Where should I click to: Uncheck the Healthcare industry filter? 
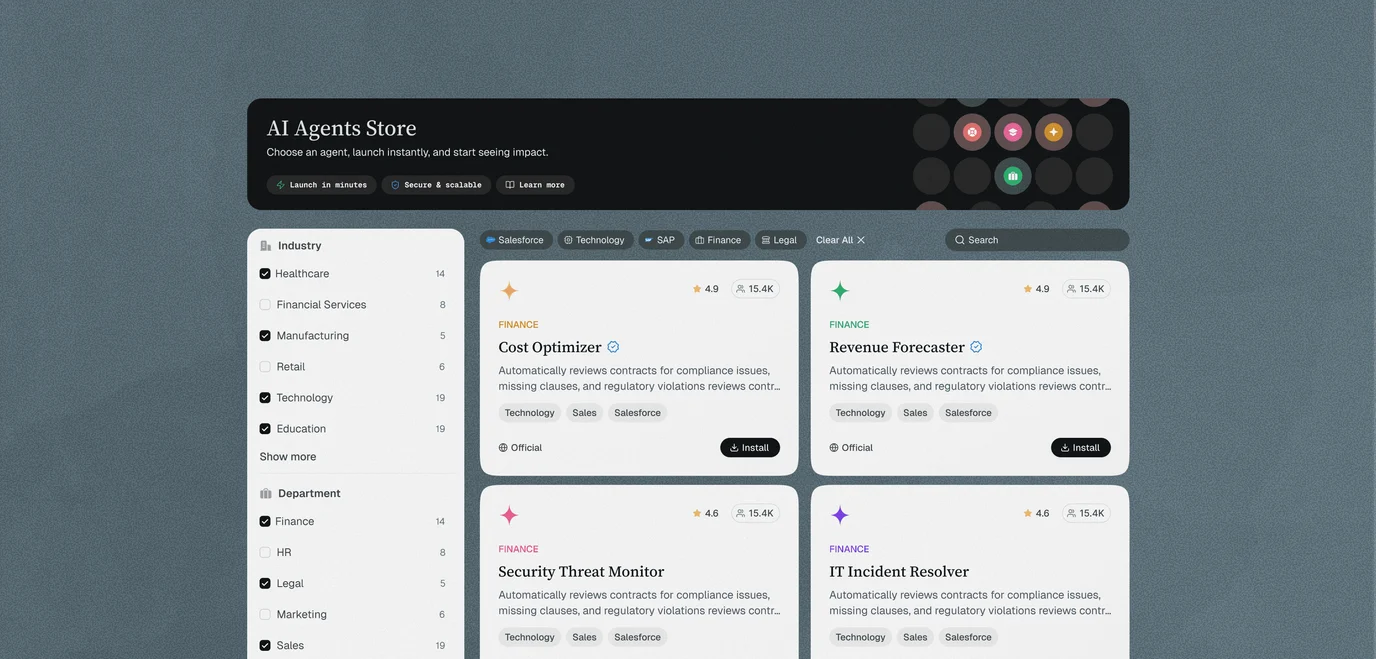[265, 274]
